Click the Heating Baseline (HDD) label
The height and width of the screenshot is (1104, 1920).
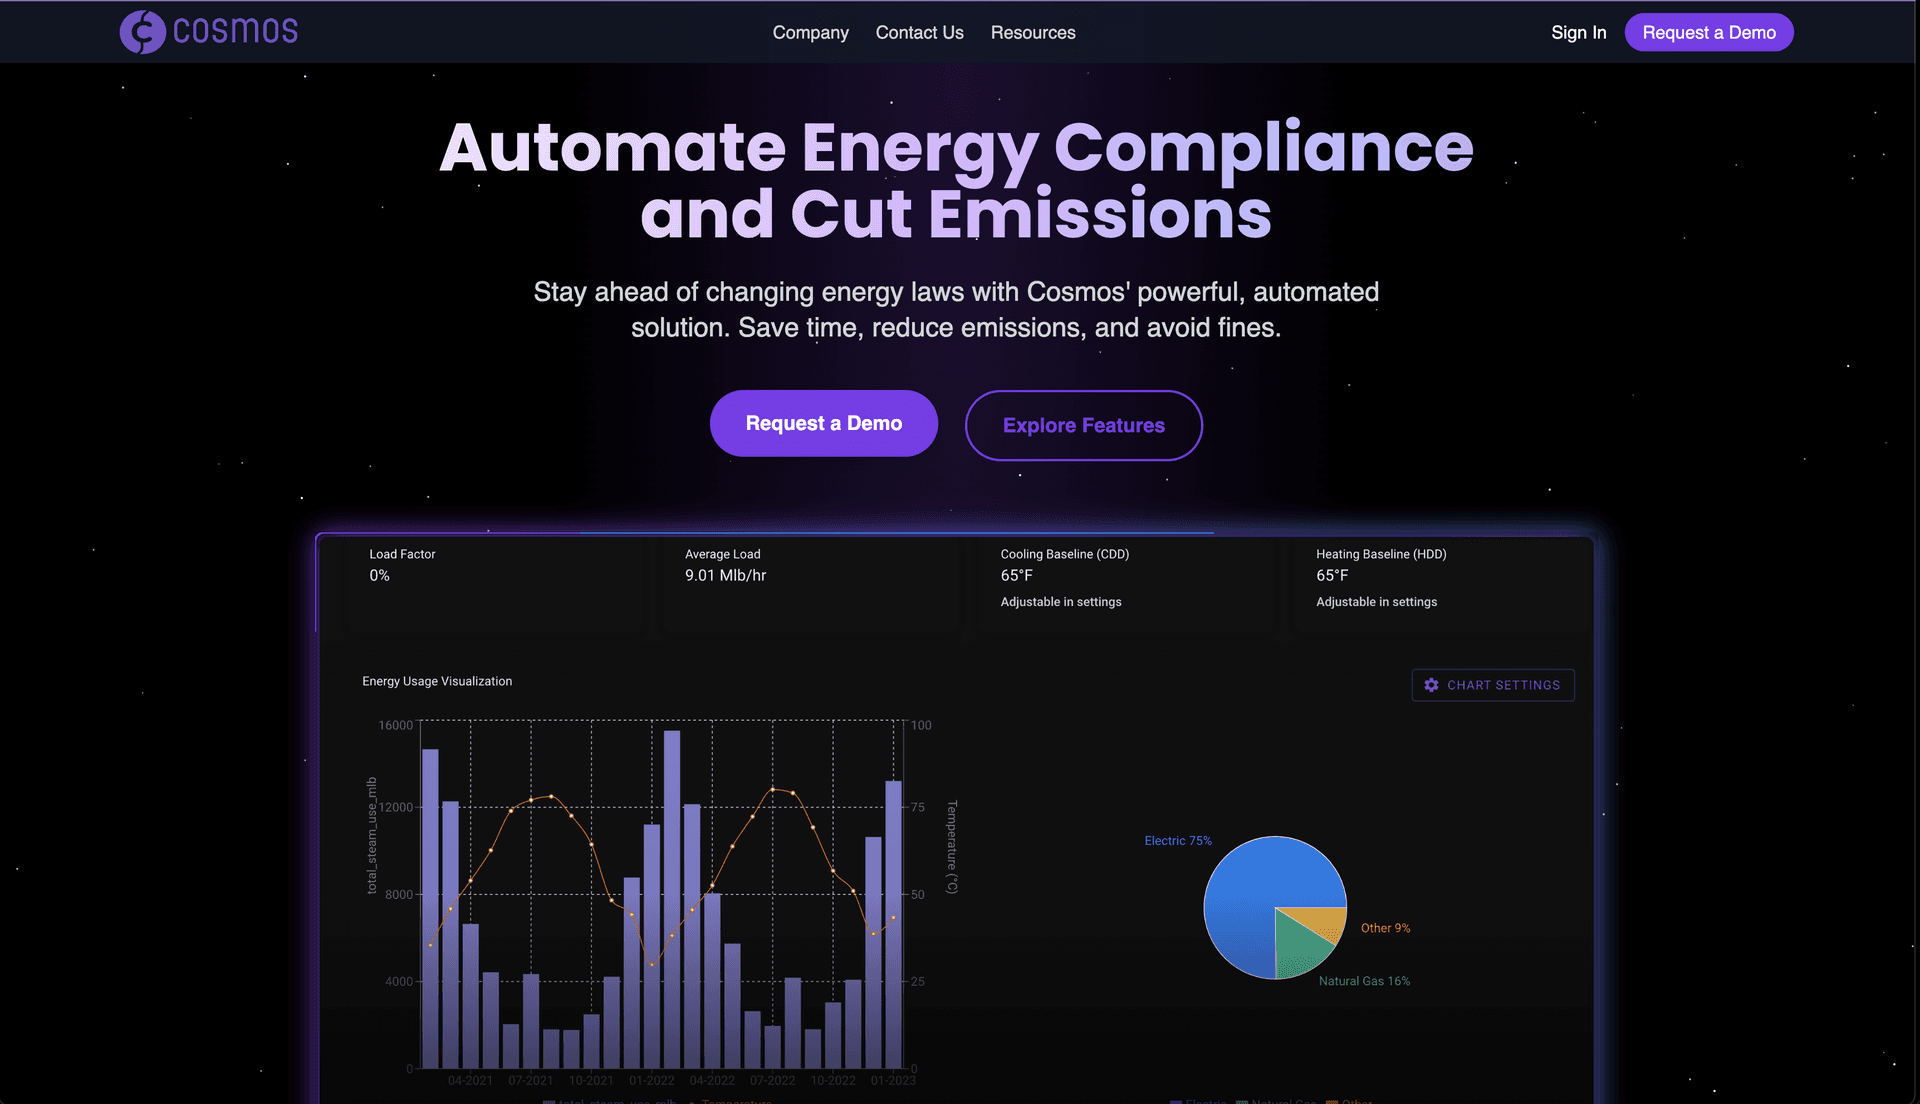coord(1381,554)
